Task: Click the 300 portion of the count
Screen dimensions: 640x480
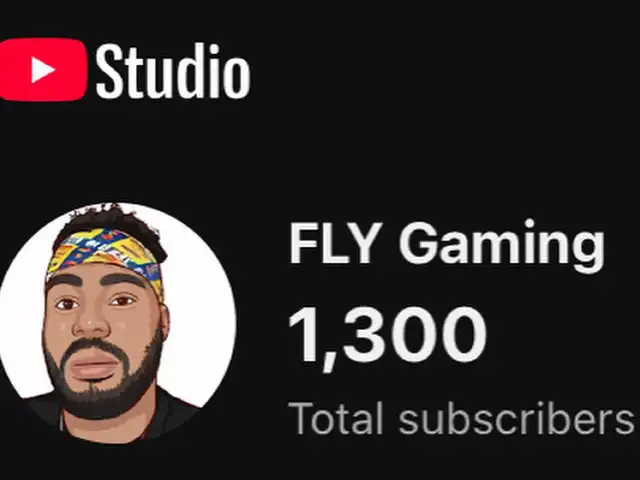Action: (x=415, y=334)
